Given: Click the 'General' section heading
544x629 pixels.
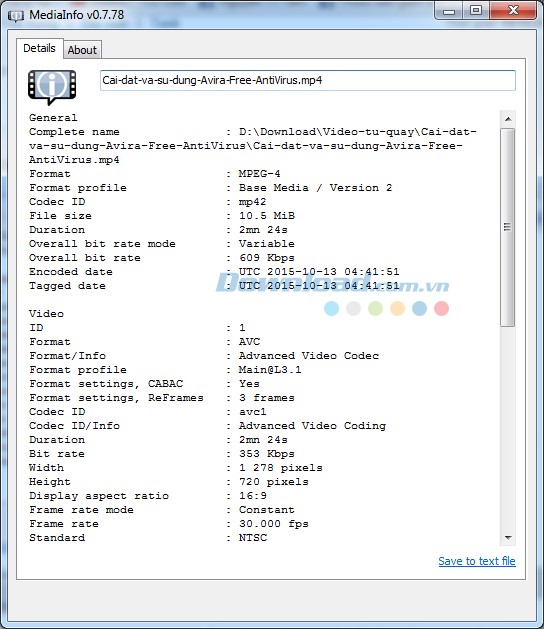Looking at the screenshot, I should coord(53,118).
